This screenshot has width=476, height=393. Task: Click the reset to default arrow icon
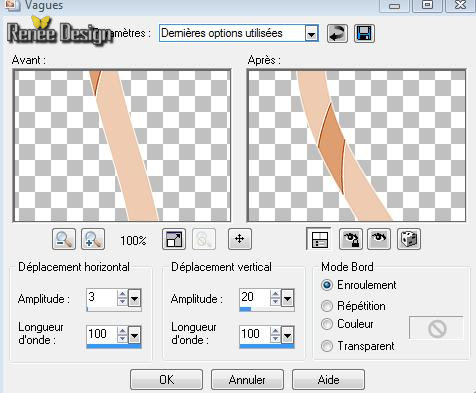[337, 33]
